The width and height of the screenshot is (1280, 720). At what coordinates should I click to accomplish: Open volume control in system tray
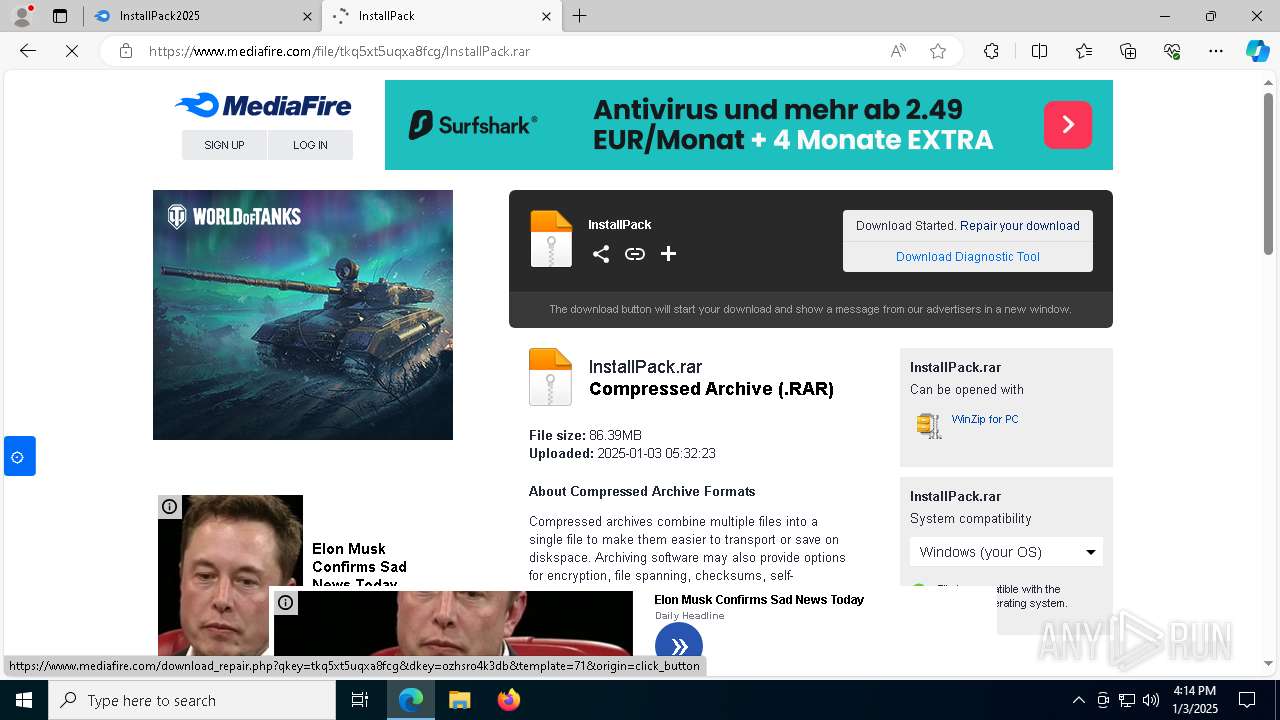[x=1151, y=700]
